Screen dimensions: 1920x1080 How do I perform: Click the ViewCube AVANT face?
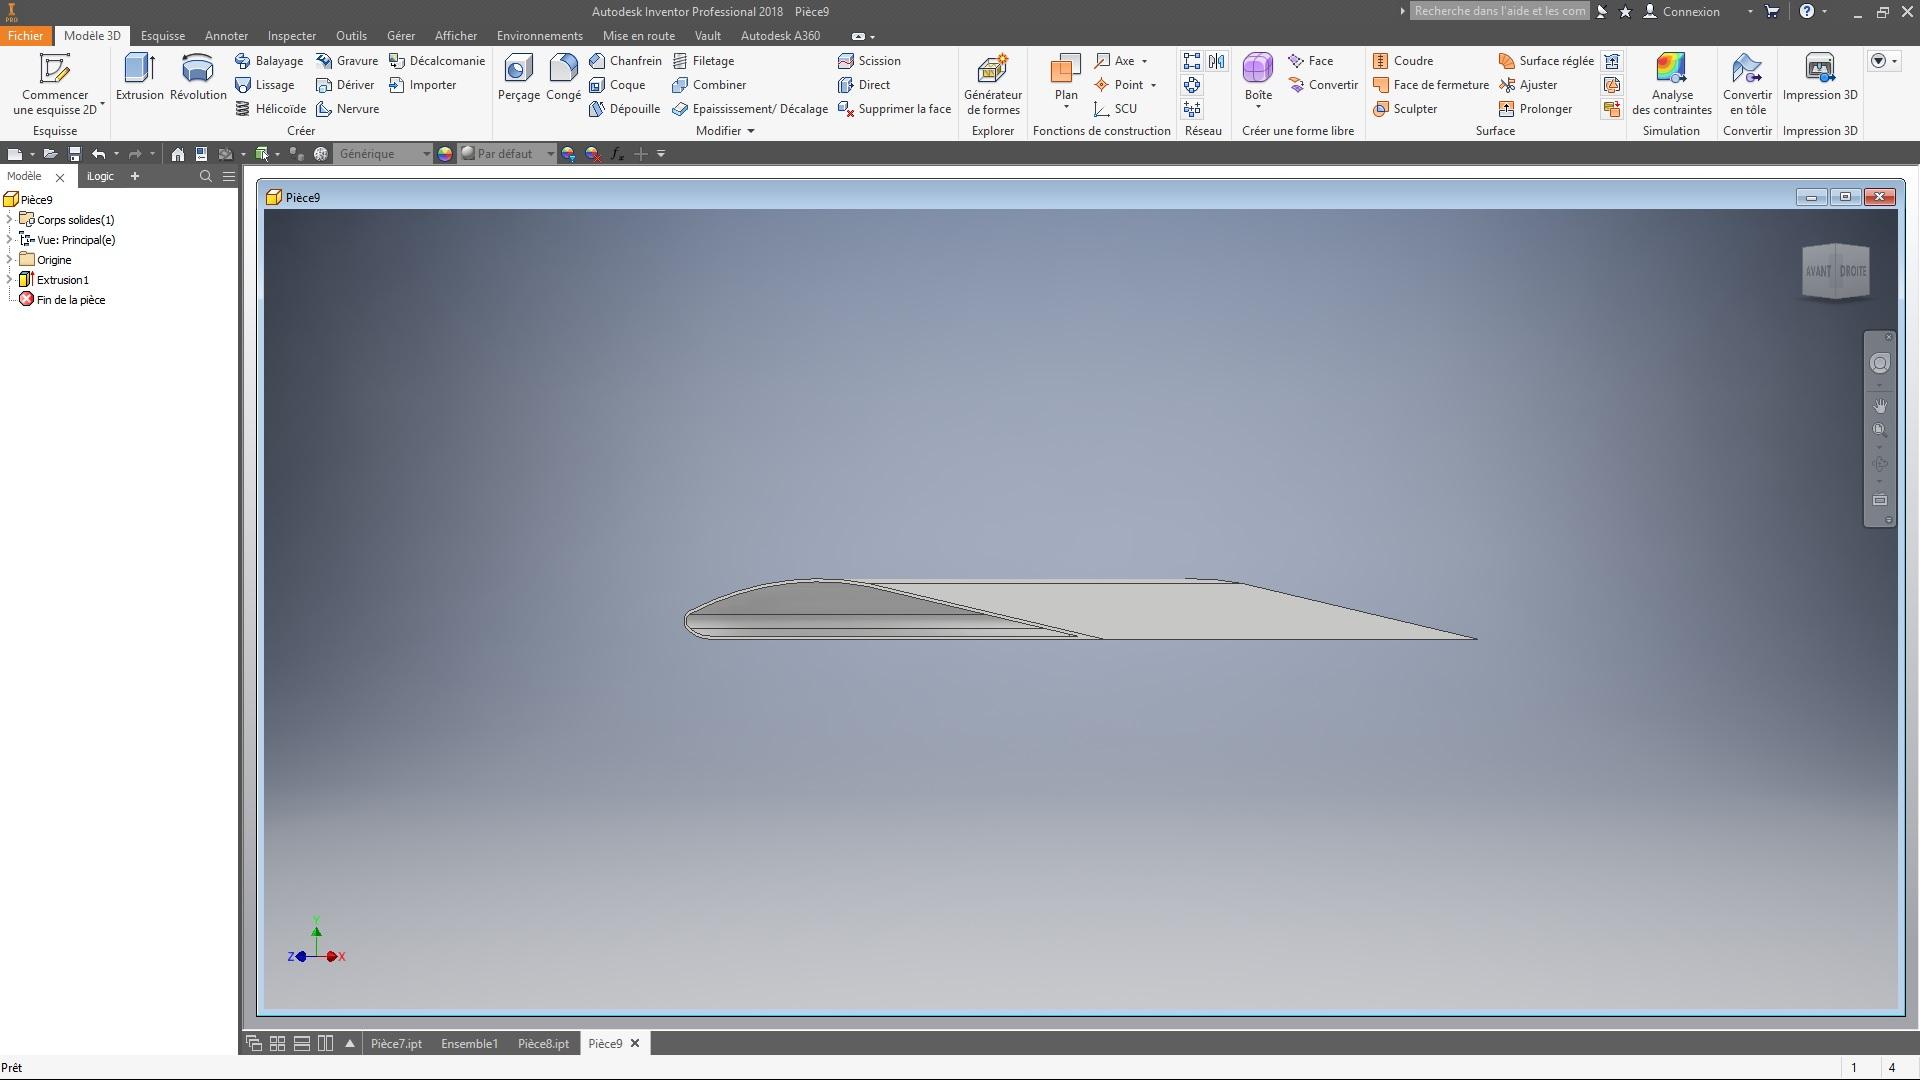pyautogui.click(x=1817, y=272)
